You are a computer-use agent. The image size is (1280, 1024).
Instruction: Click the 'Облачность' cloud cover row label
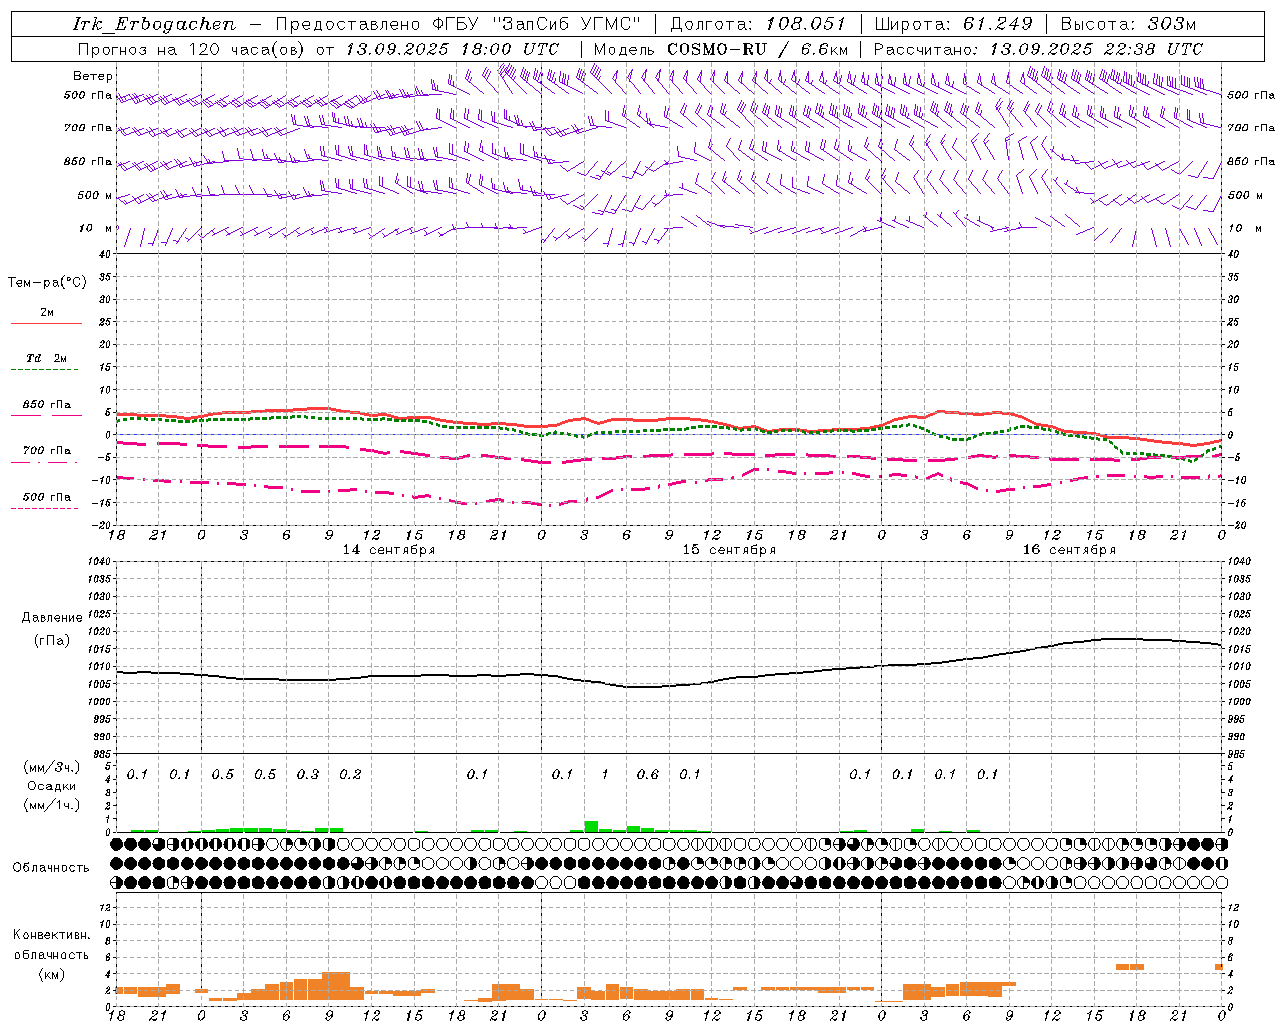pos(51,868)
